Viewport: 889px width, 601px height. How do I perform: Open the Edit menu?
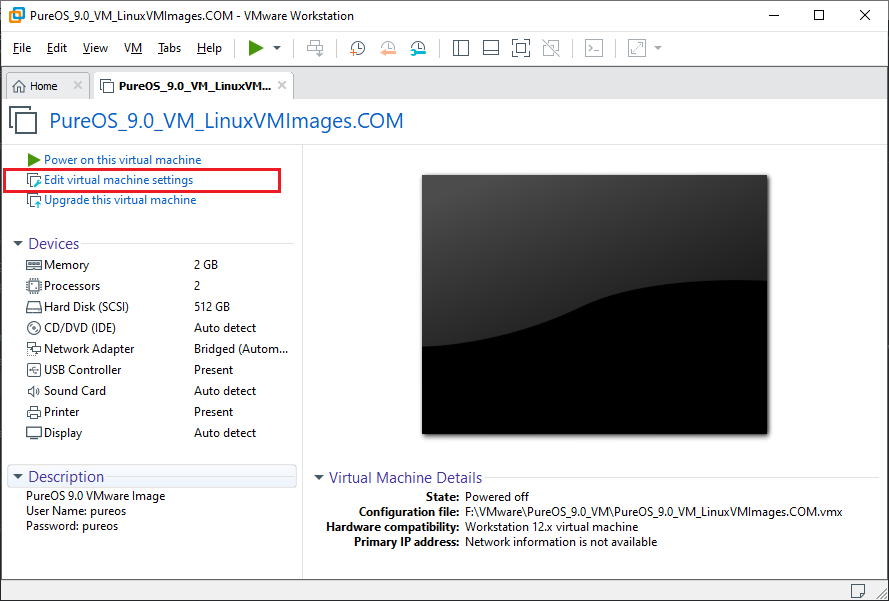[57, 48]
